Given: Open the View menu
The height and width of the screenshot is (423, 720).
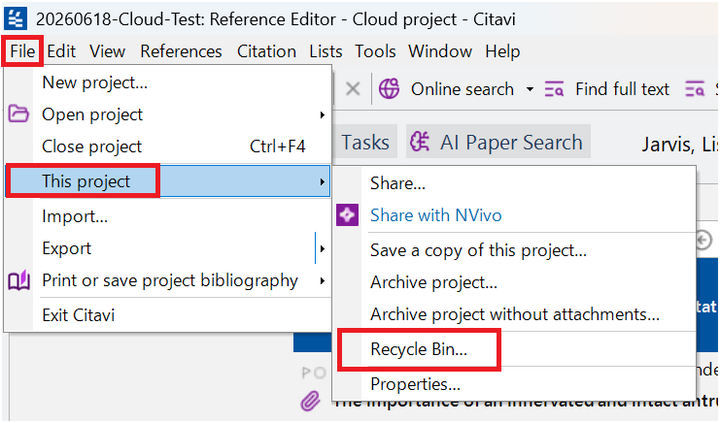Looking at the screenshot, I should coord(107,51).
